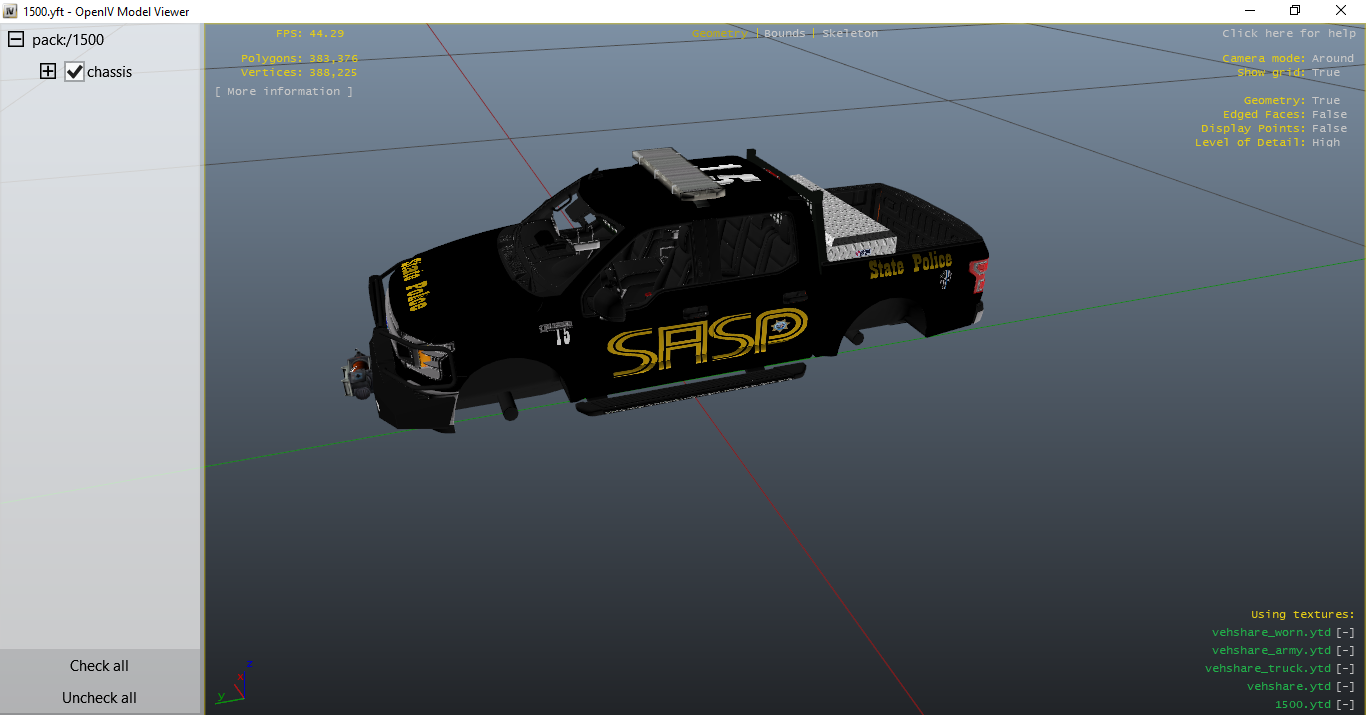Maximize the Model Viewer window
This screenshot has height=715, width=1366.
(x=1295, y=11)
